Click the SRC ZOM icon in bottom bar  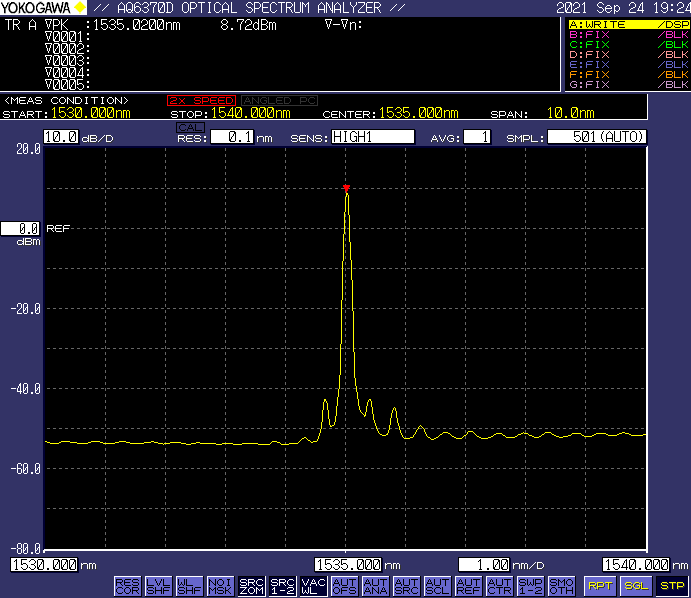252,585
